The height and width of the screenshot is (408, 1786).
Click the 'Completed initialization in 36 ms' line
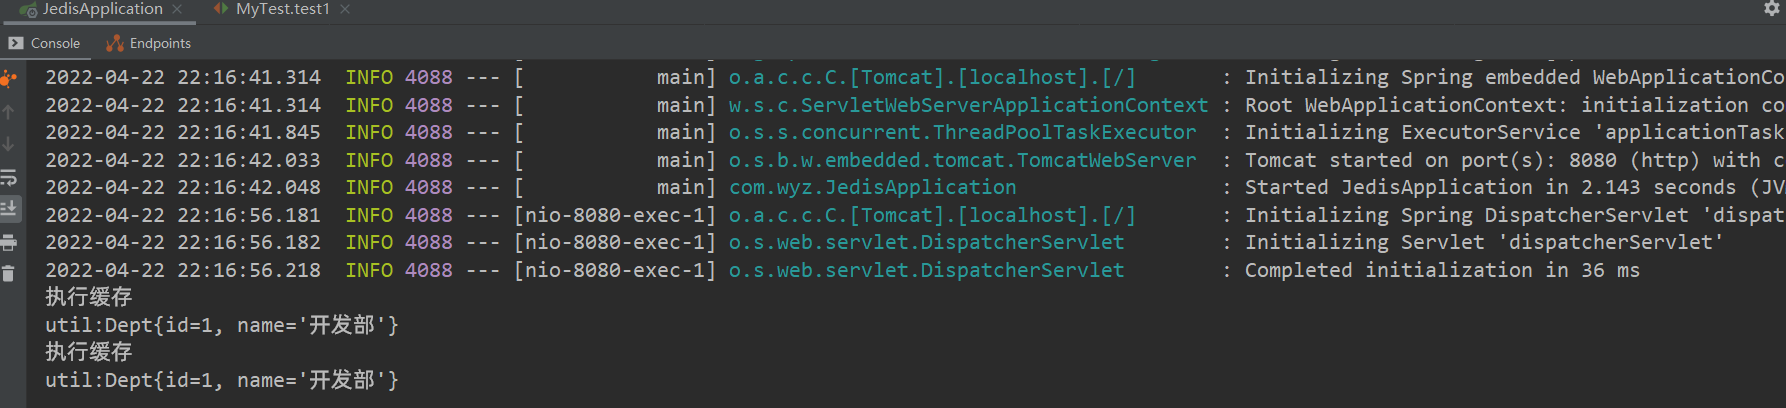pos(1441,270)
